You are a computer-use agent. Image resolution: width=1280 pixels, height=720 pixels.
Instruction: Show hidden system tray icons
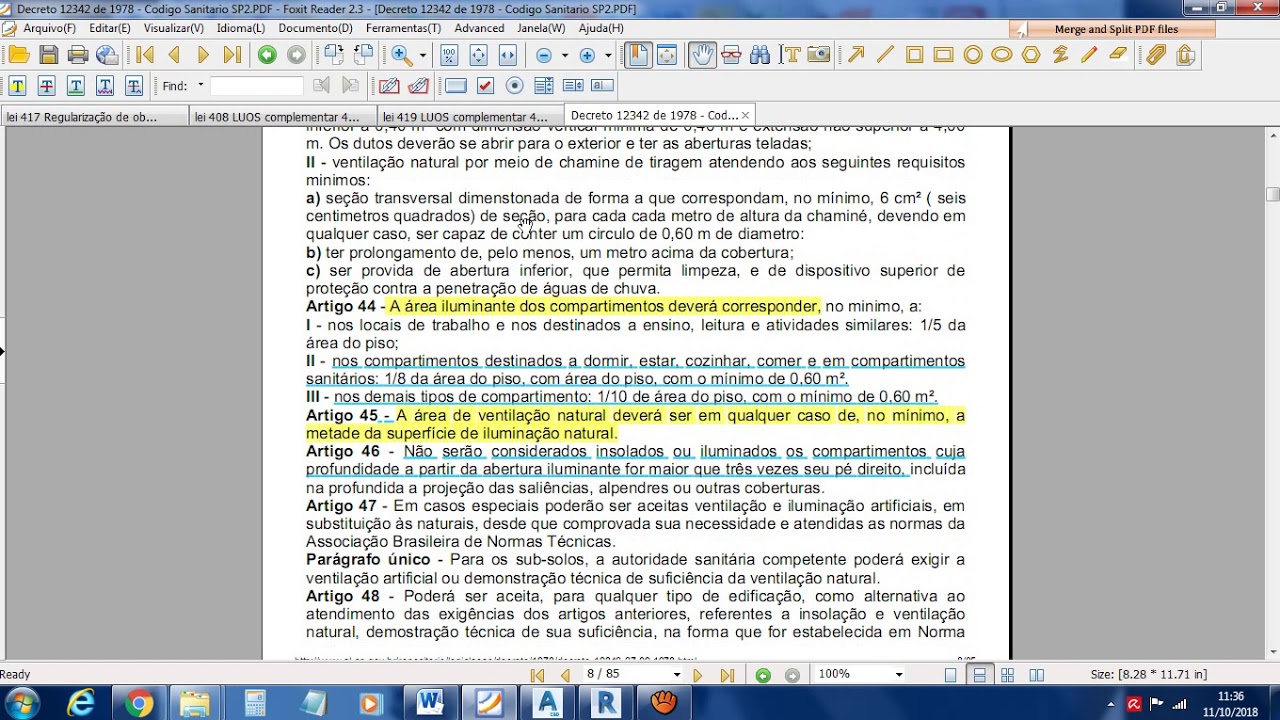coord(1110,705)
